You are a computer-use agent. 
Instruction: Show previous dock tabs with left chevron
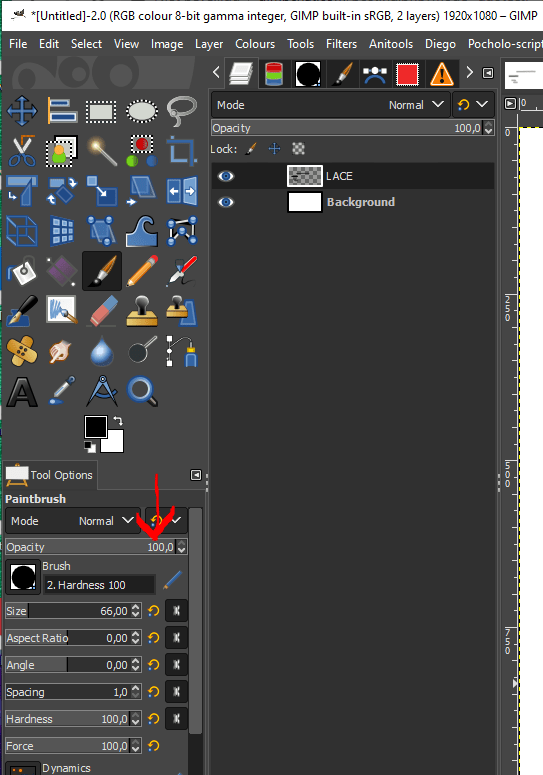pos(216,73)
